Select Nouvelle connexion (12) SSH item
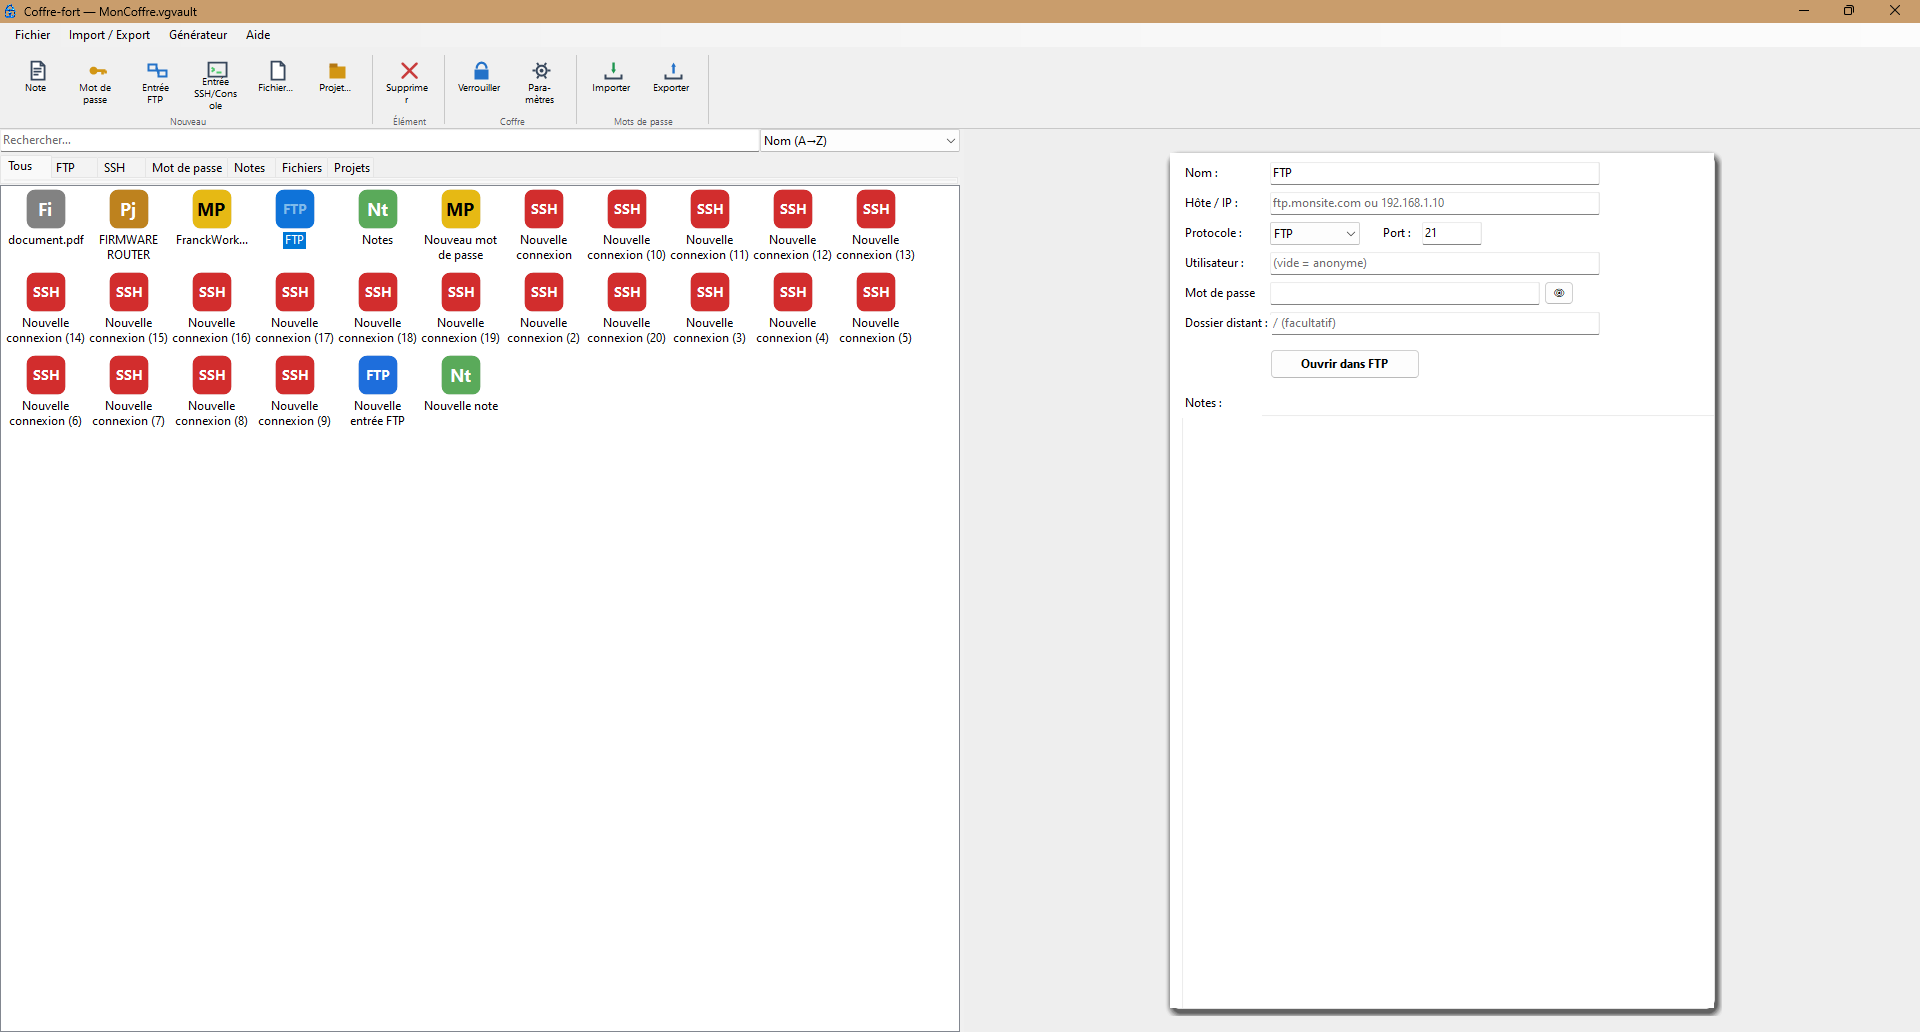 (x=793, y=226)
